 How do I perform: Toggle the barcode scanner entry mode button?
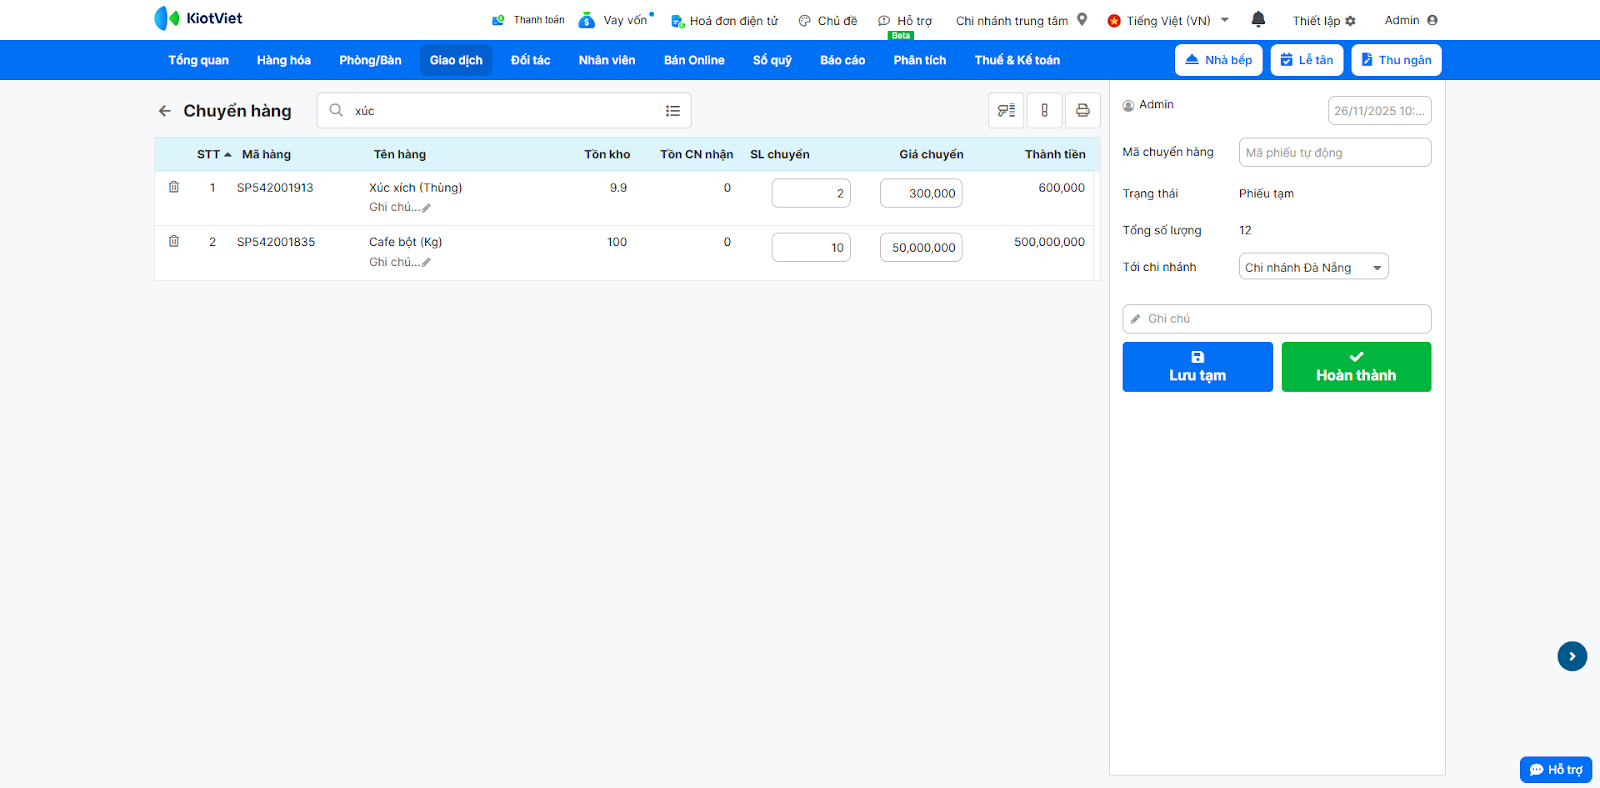tap(1006, 111)
